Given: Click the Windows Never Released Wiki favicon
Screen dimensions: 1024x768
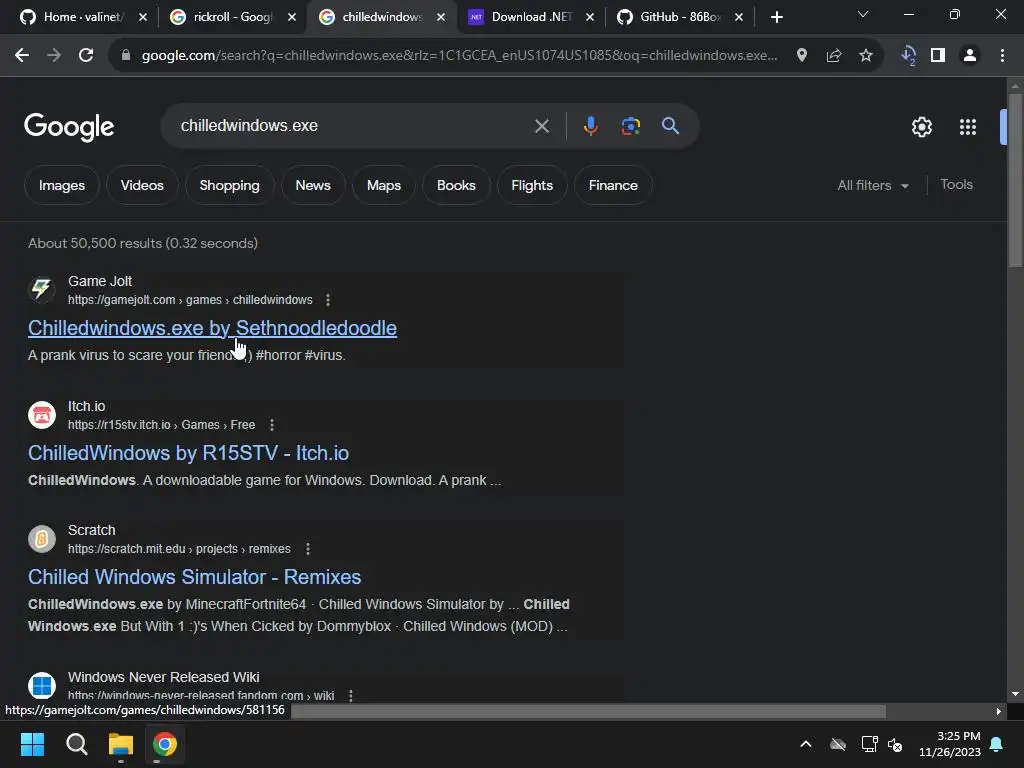Looking at the screenshot, I should [x=42, y=686].
